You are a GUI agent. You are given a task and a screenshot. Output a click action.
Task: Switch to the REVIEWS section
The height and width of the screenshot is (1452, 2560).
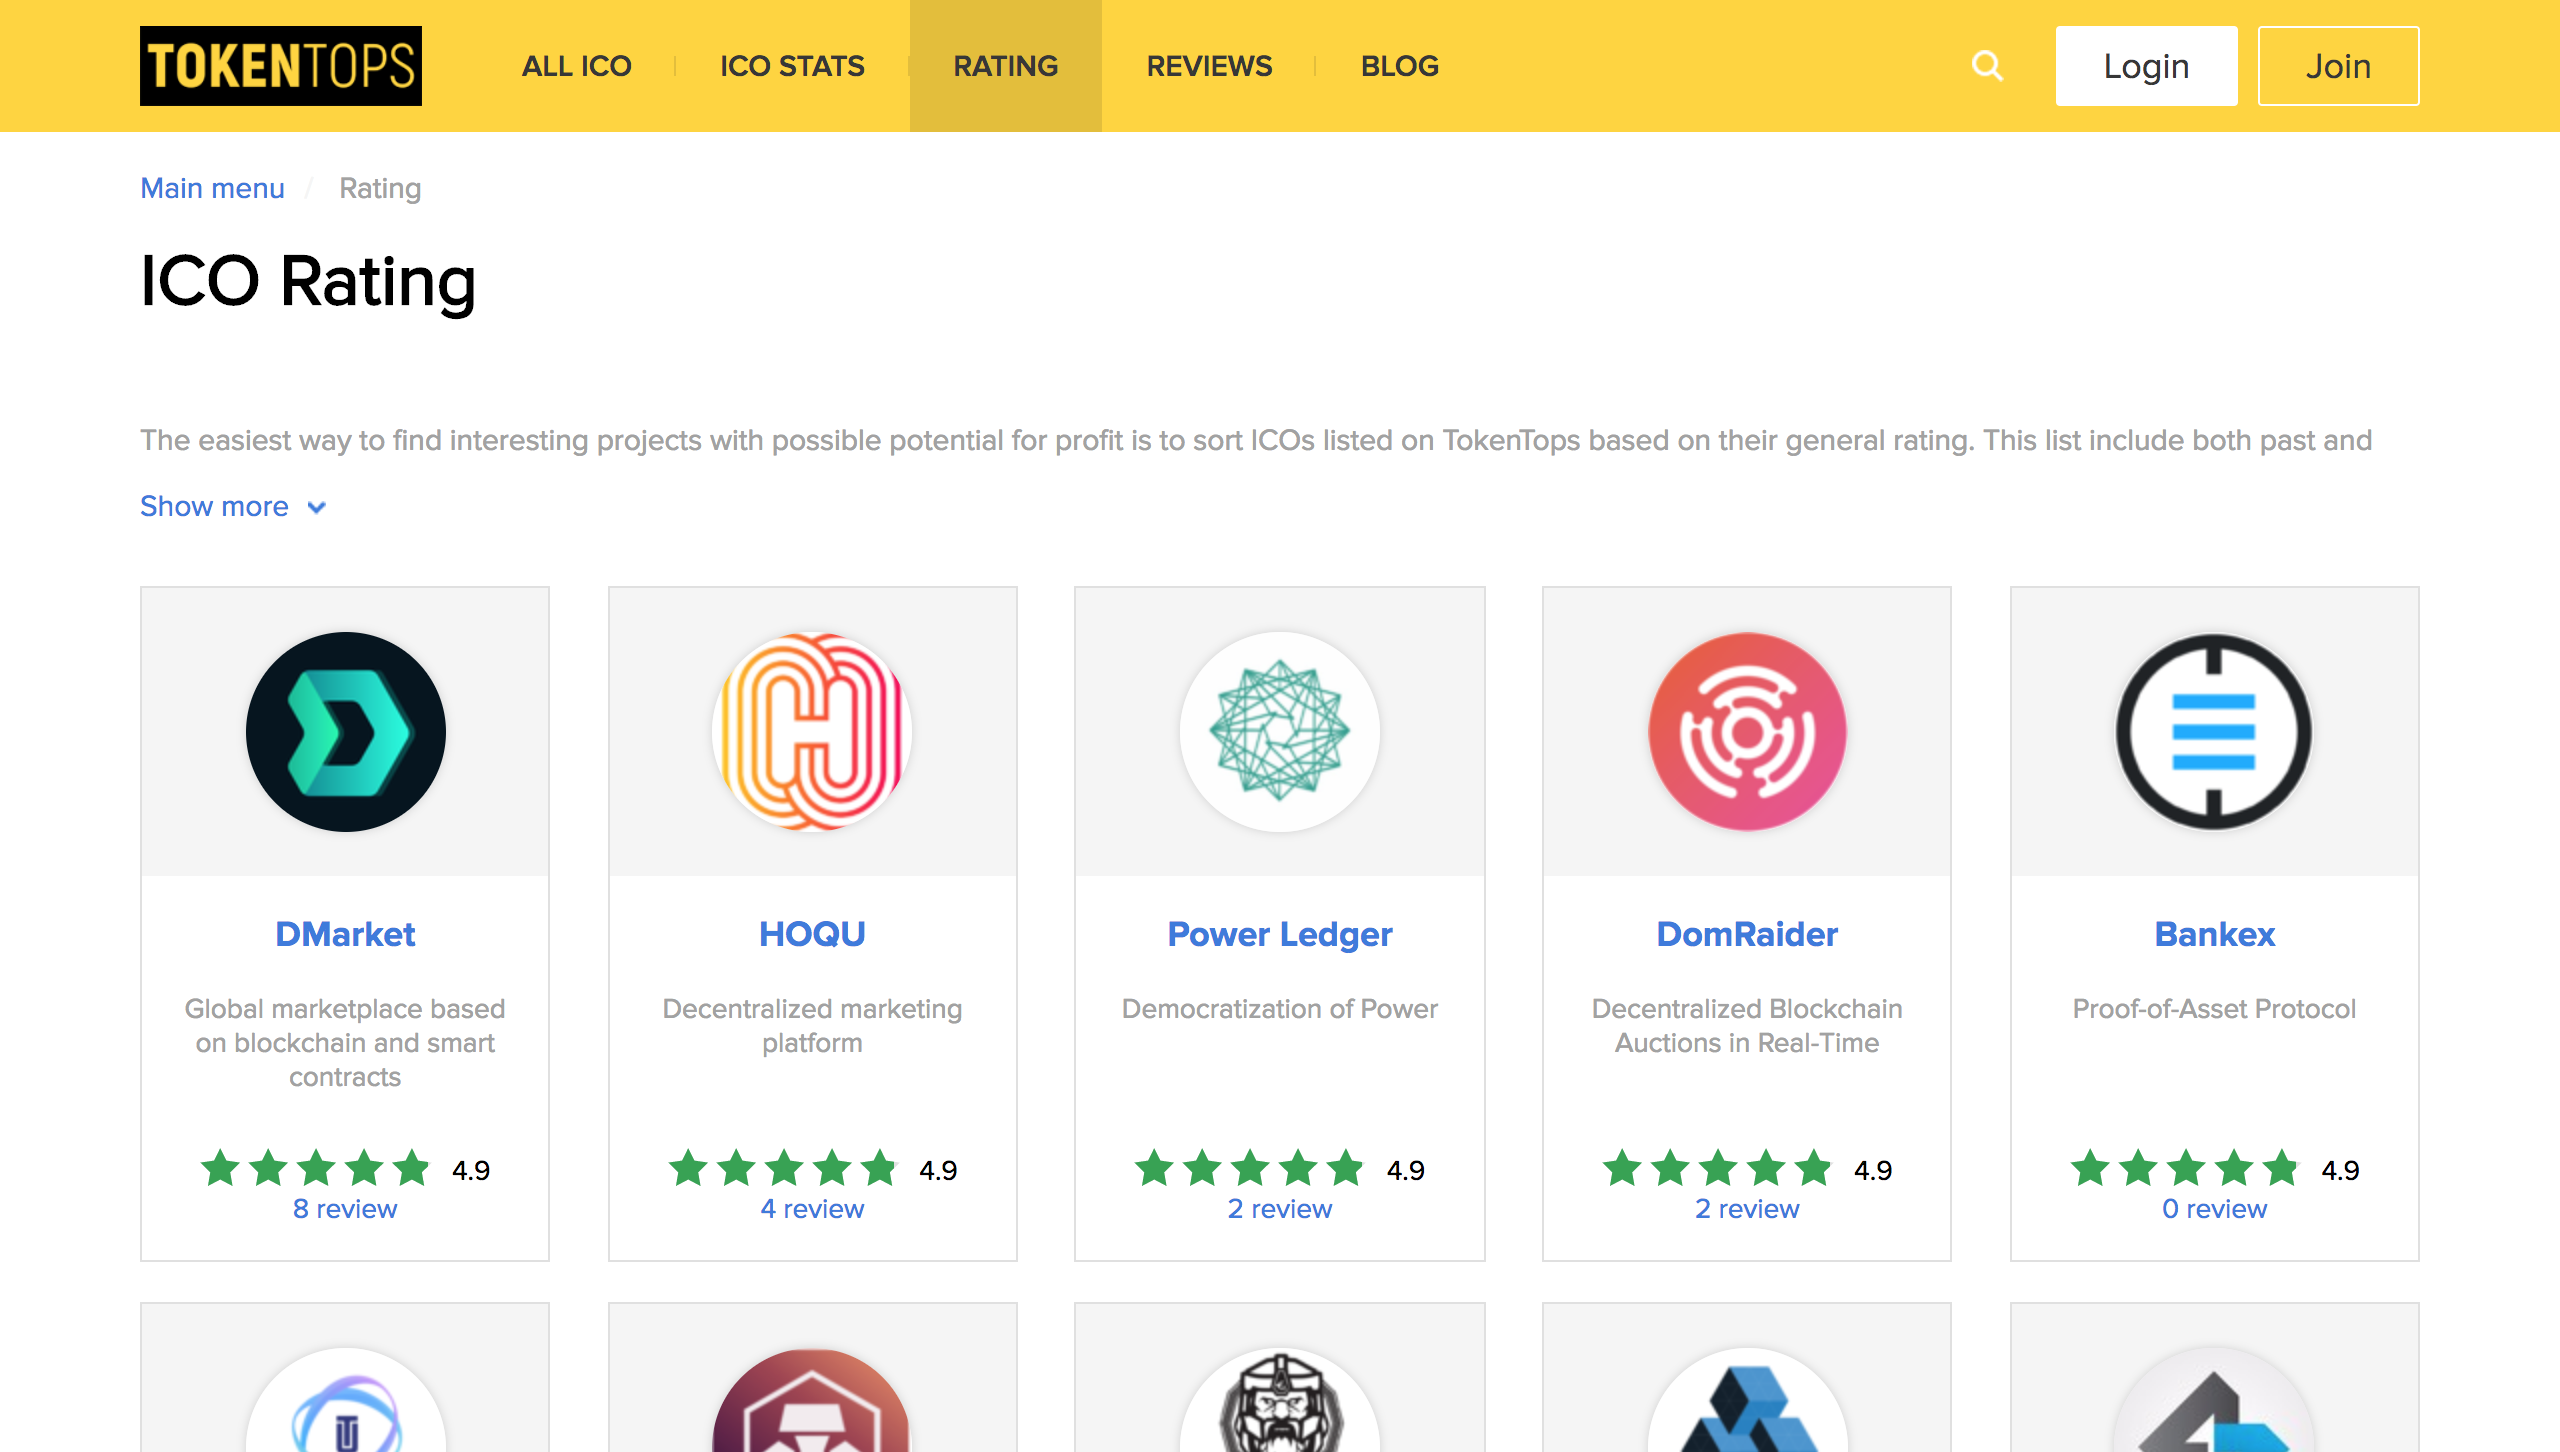1209,66
